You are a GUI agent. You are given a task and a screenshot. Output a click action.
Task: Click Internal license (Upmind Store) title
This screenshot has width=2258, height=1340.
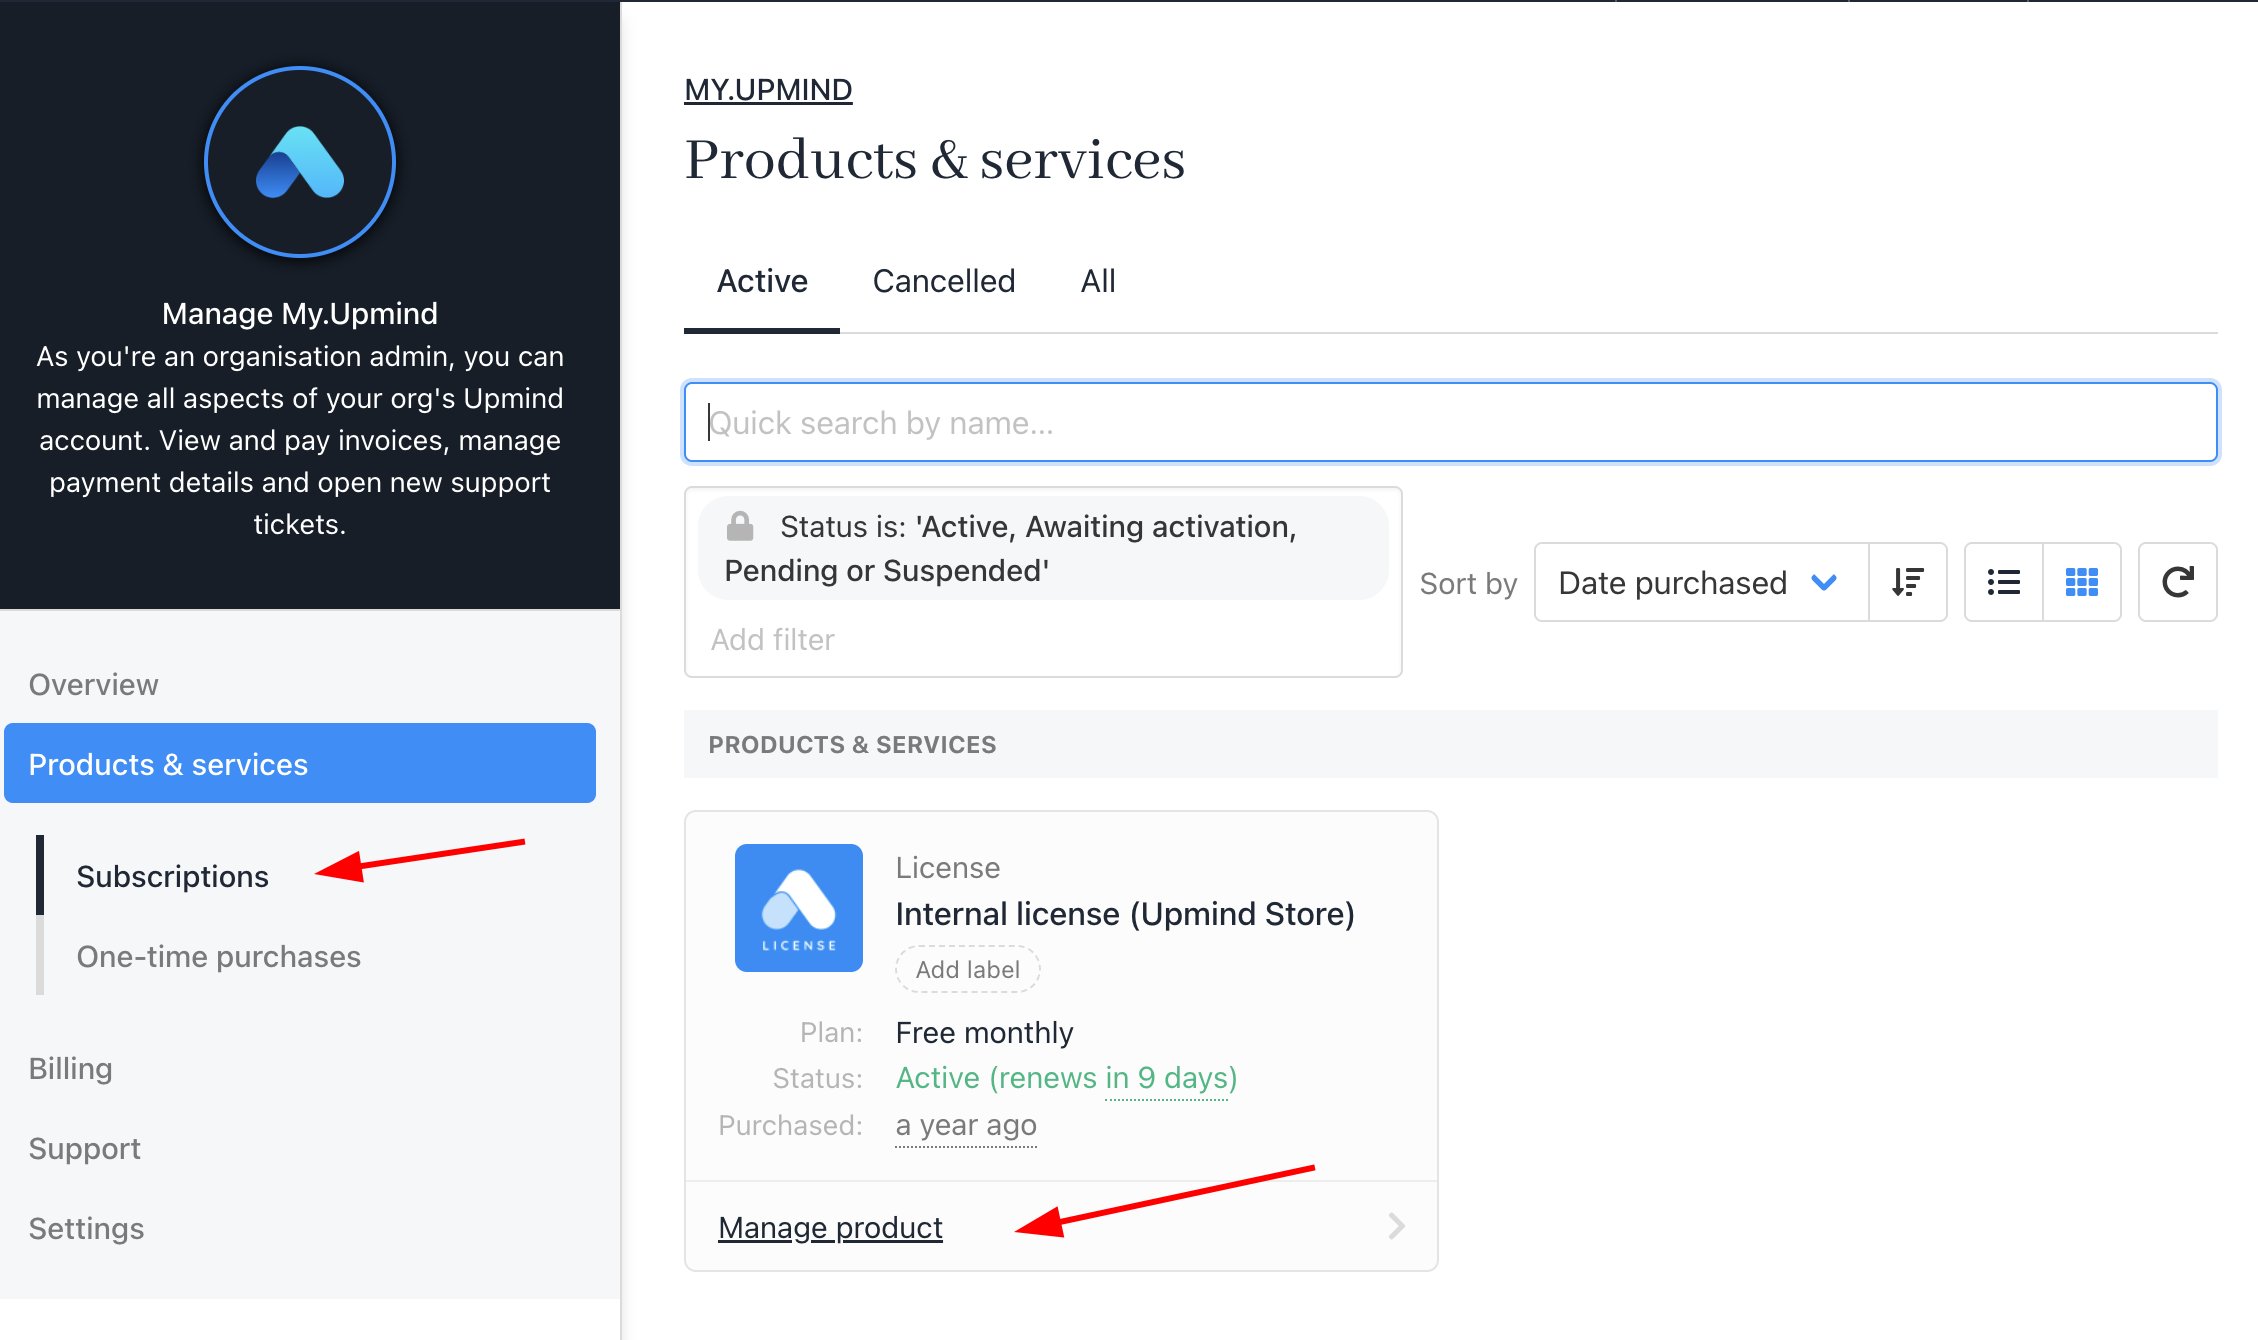[1125, 914]
